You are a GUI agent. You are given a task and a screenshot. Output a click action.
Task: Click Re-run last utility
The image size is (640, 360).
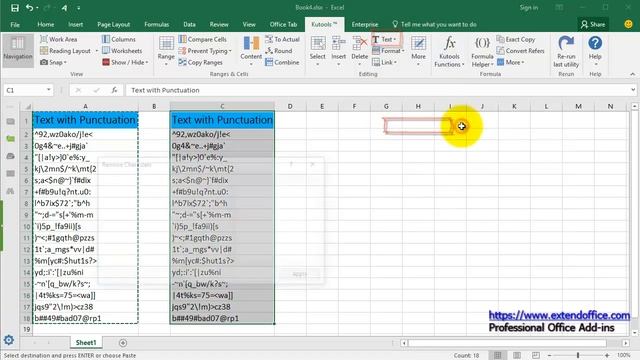pyautogui.click(x=566, y=51)
